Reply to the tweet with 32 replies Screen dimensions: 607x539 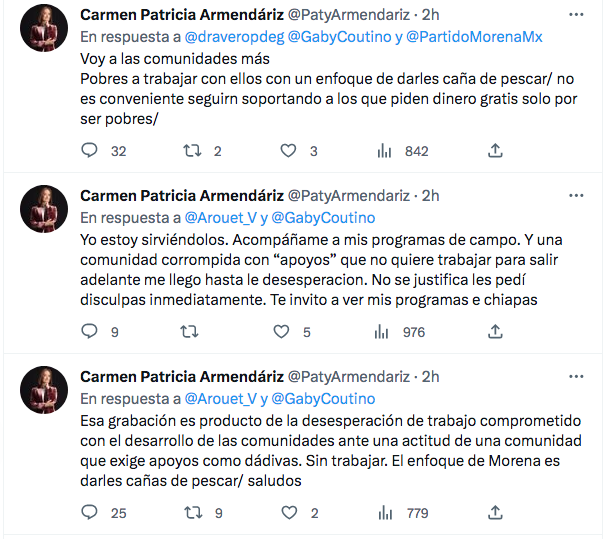[x=90, y=151]
